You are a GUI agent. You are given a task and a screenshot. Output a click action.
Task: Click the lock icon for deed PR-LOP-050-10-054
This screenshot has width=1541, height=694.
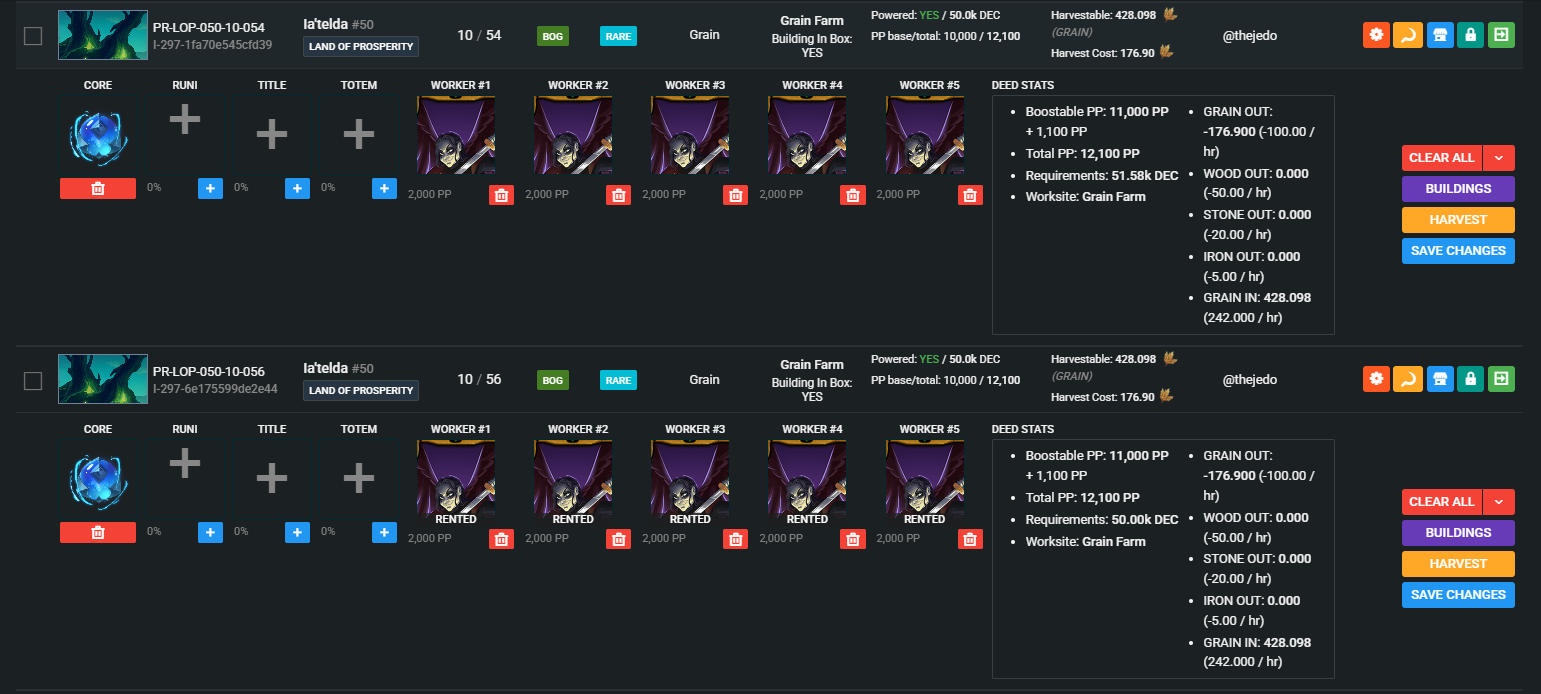(x=1470, y=35)
